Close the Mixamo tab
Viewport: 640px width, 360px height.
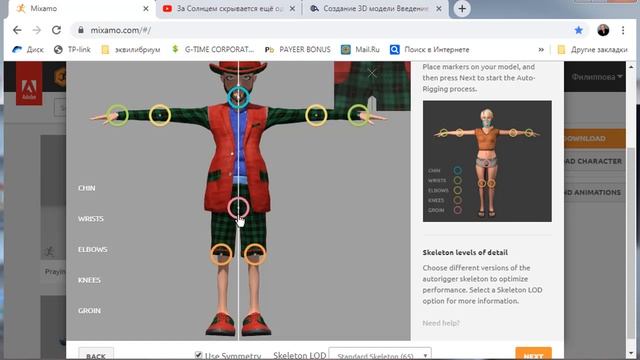click(146, 9)
